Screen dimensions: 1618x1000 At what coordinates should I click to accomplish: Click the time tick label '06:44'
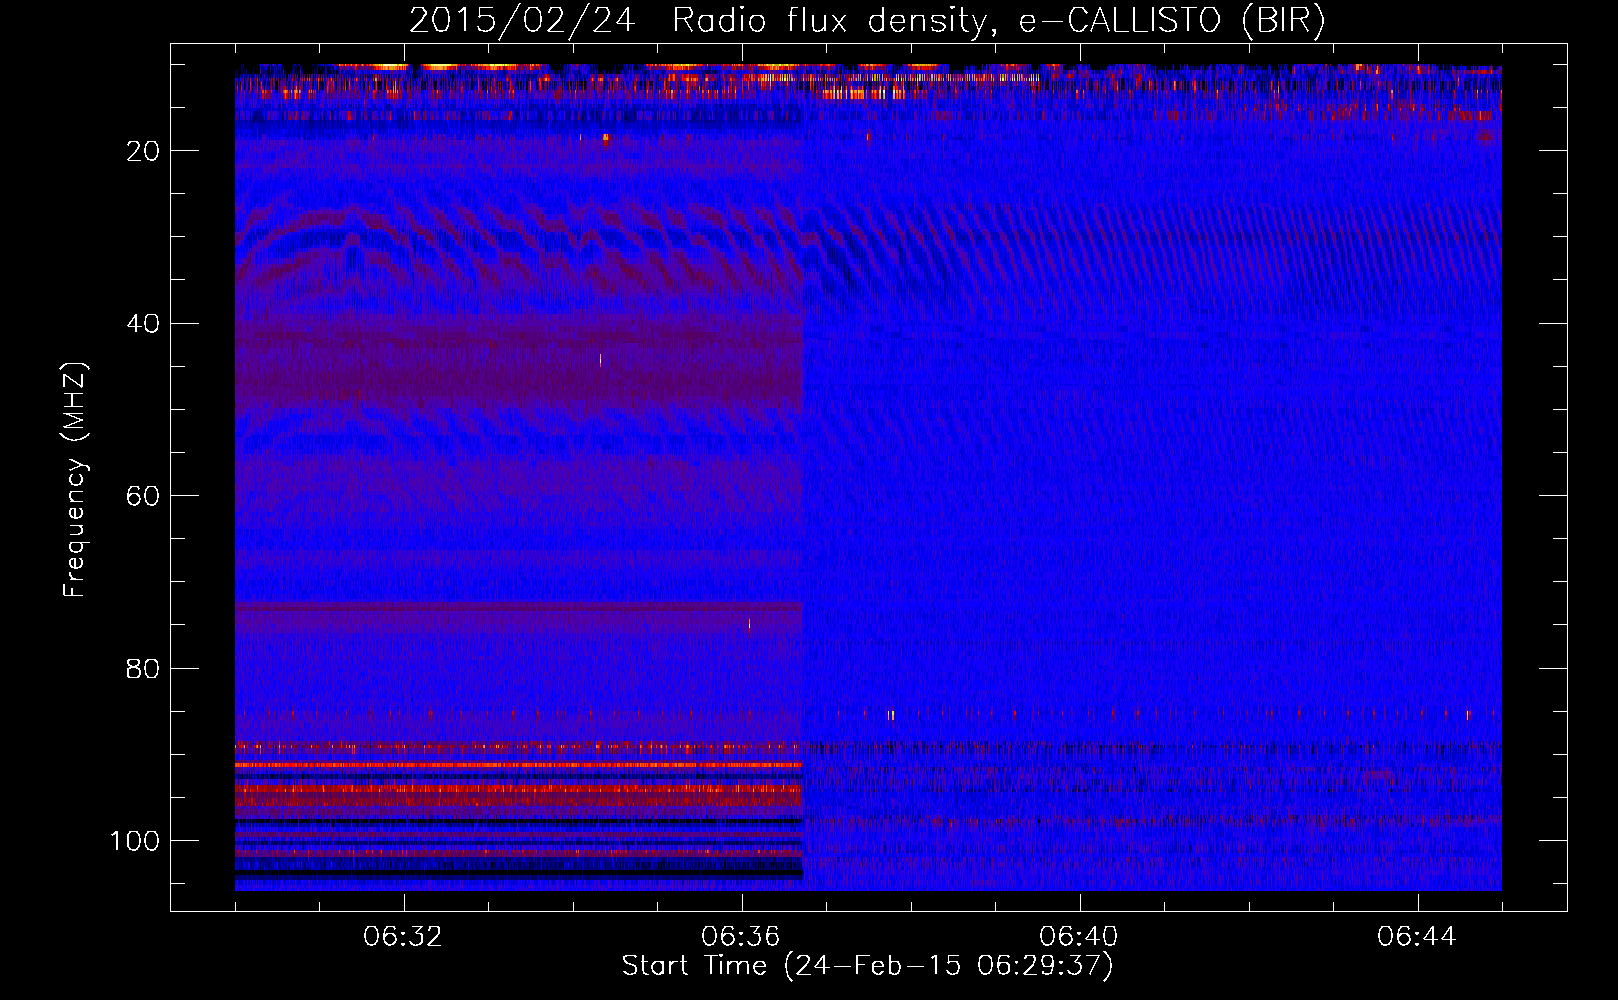pyautogui.click(x=1417, y=937)
